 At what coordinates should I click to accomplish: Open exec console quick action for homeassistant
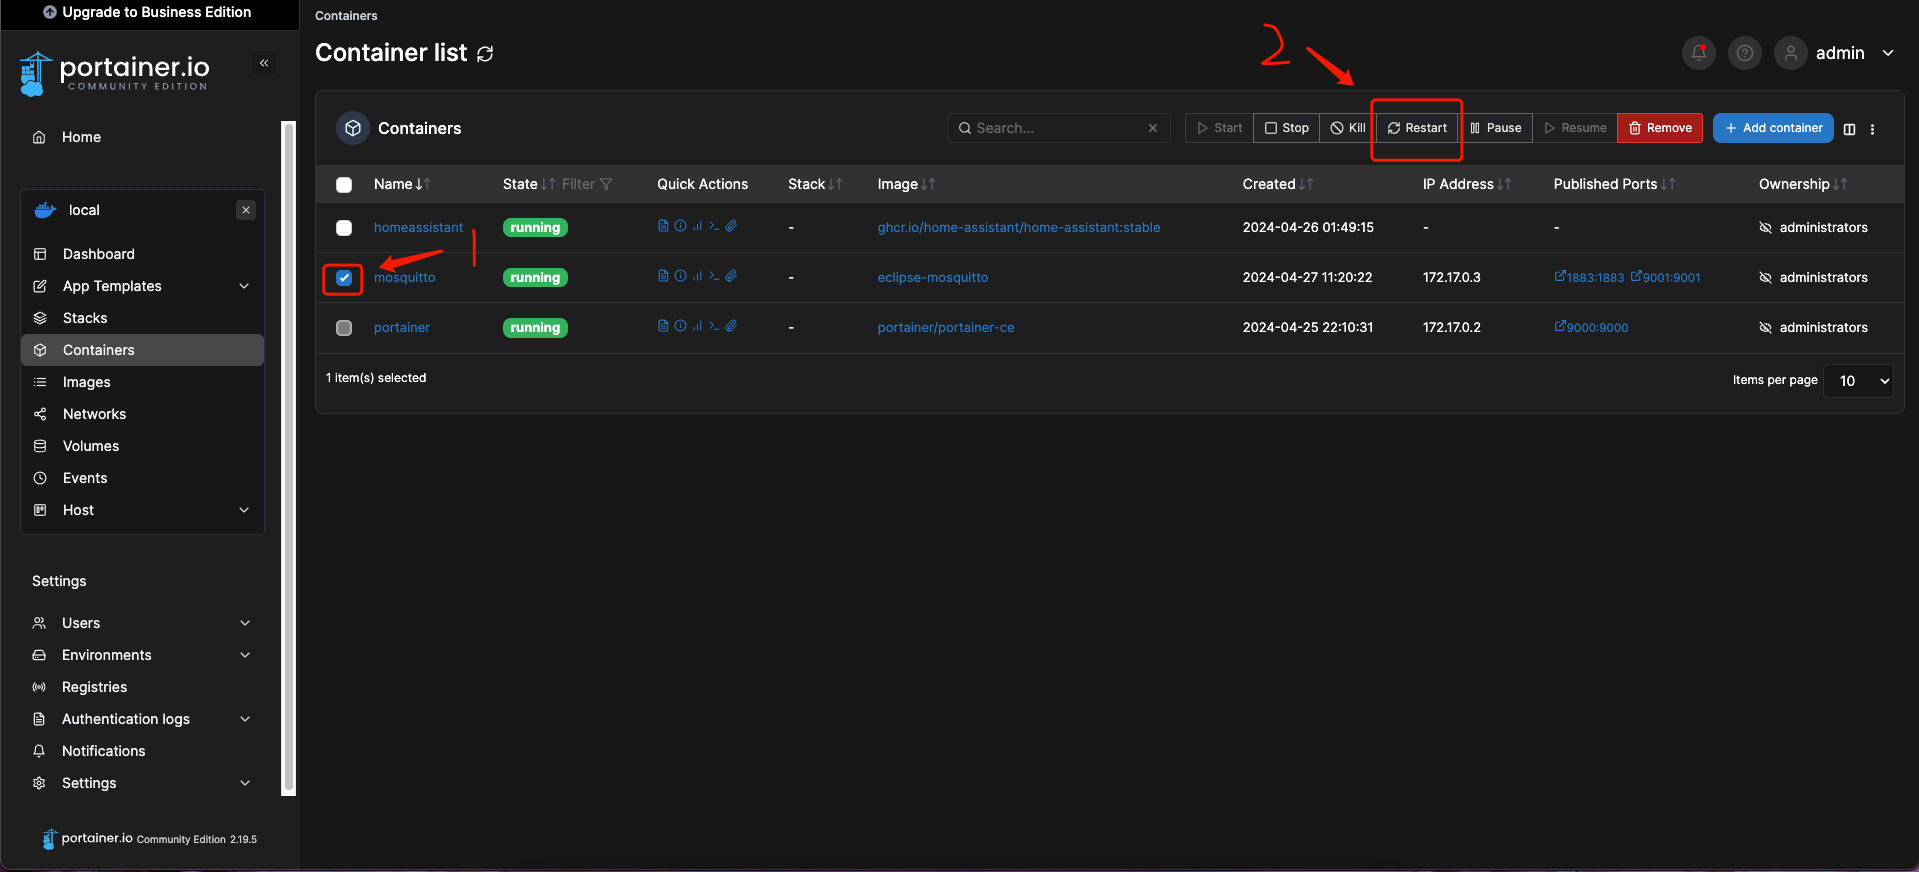pos(714,226)
